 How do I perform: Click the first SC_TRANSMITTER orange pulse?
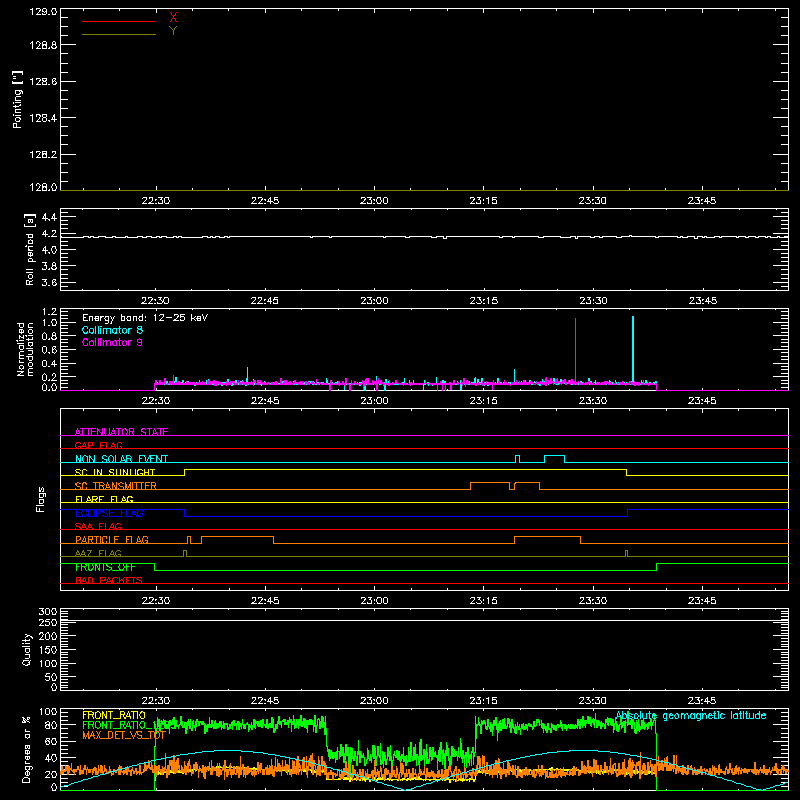tap(490, 486)
